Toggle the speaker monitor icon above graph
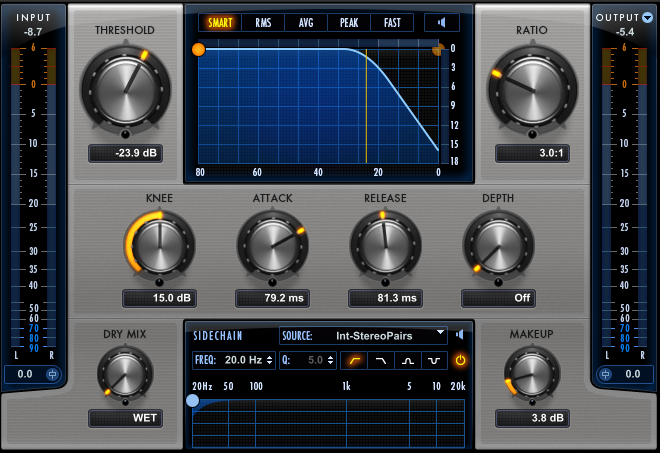Viewport: 660px width, 453px height. (442, 23)
